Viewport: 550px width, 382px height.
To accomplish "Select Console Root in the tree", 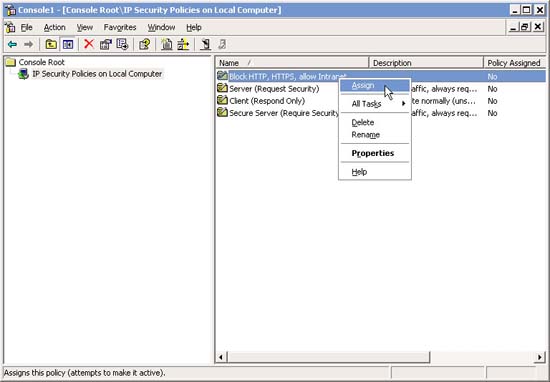I will point(41,62).
